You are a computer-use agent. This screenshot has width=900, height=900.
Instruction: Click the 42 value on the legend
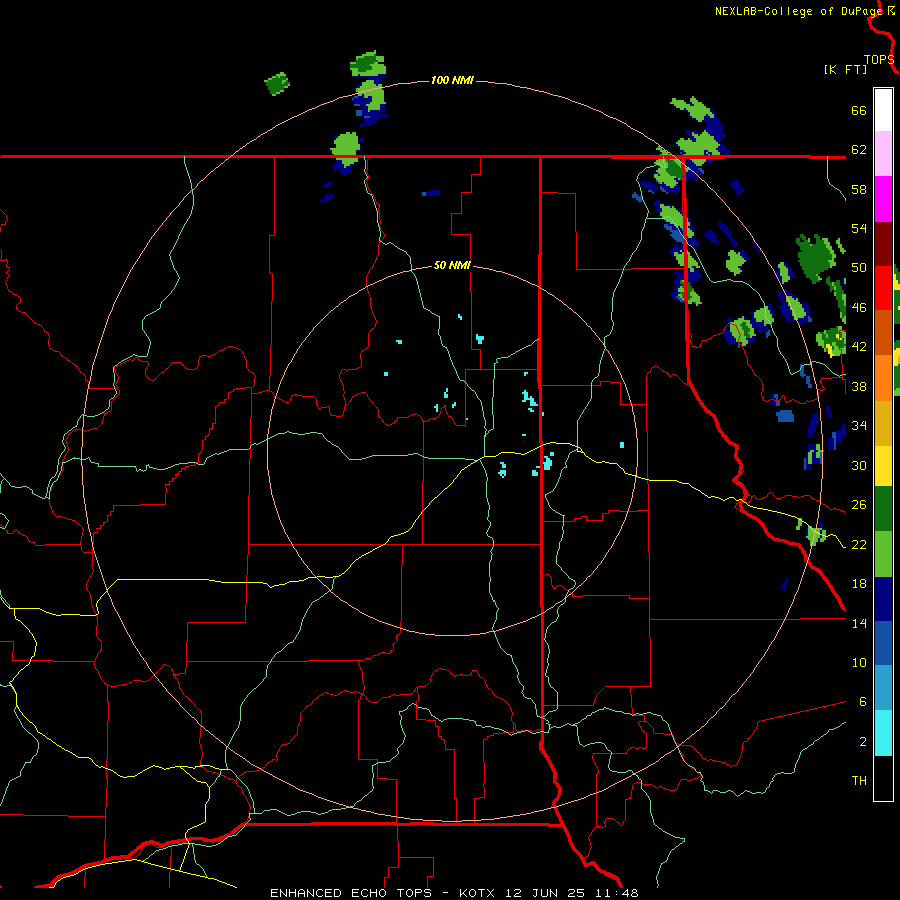pos(859,347)
